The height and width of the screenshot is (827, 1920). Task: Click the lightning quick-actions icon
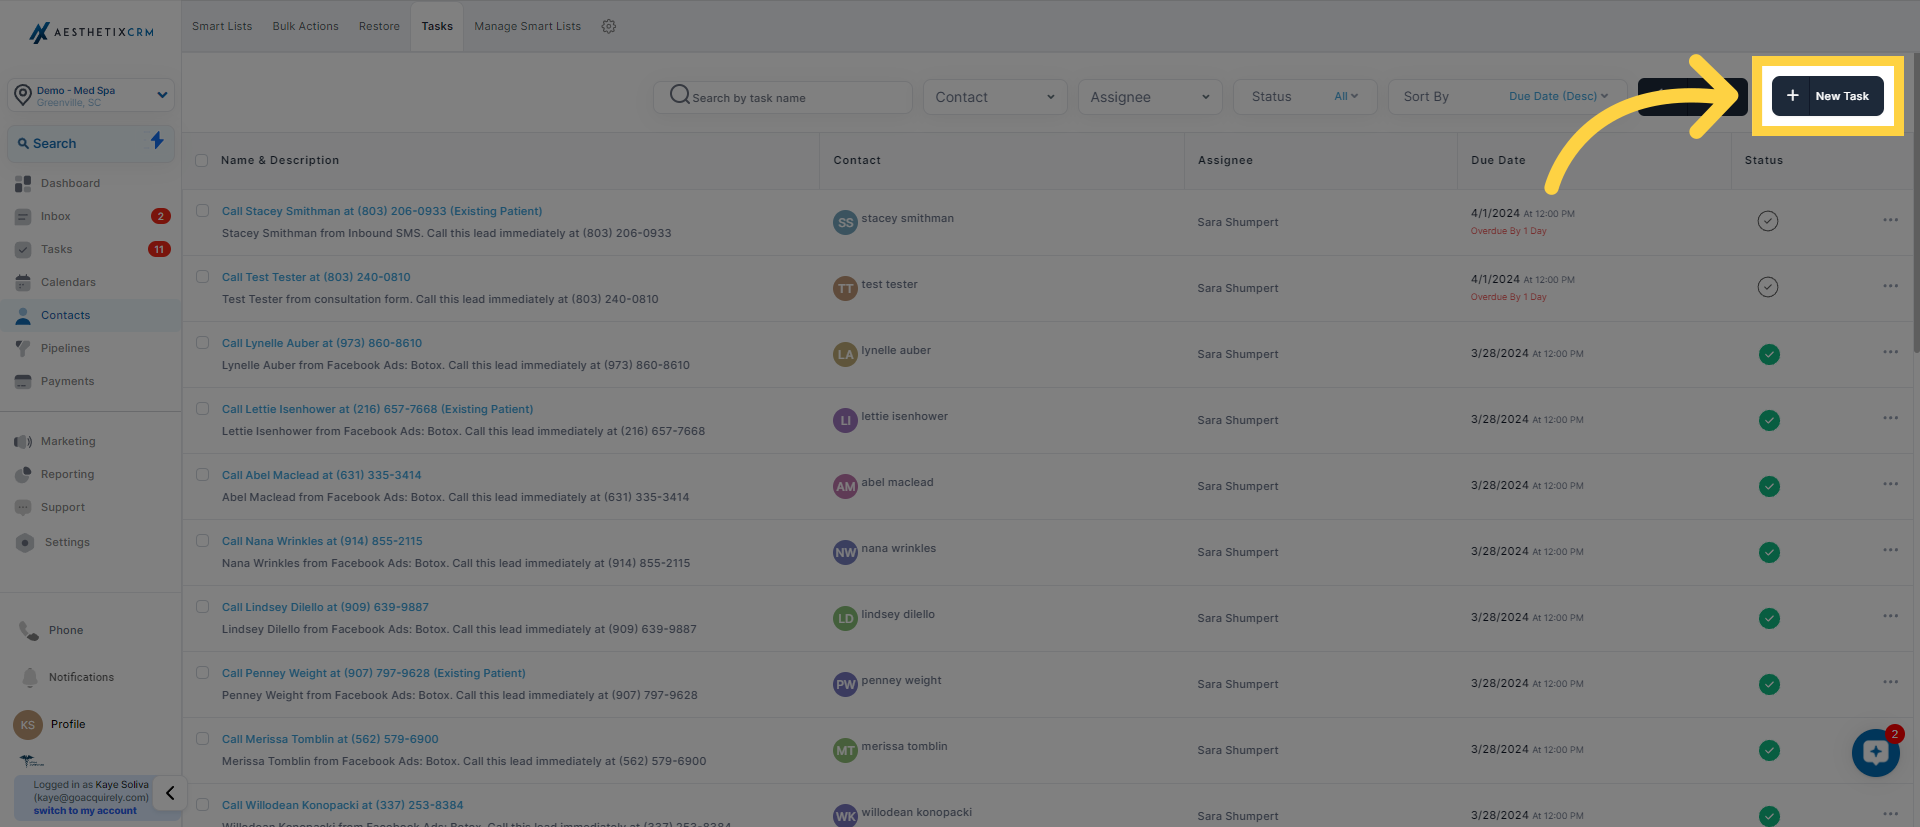click(x=157, y=140)
